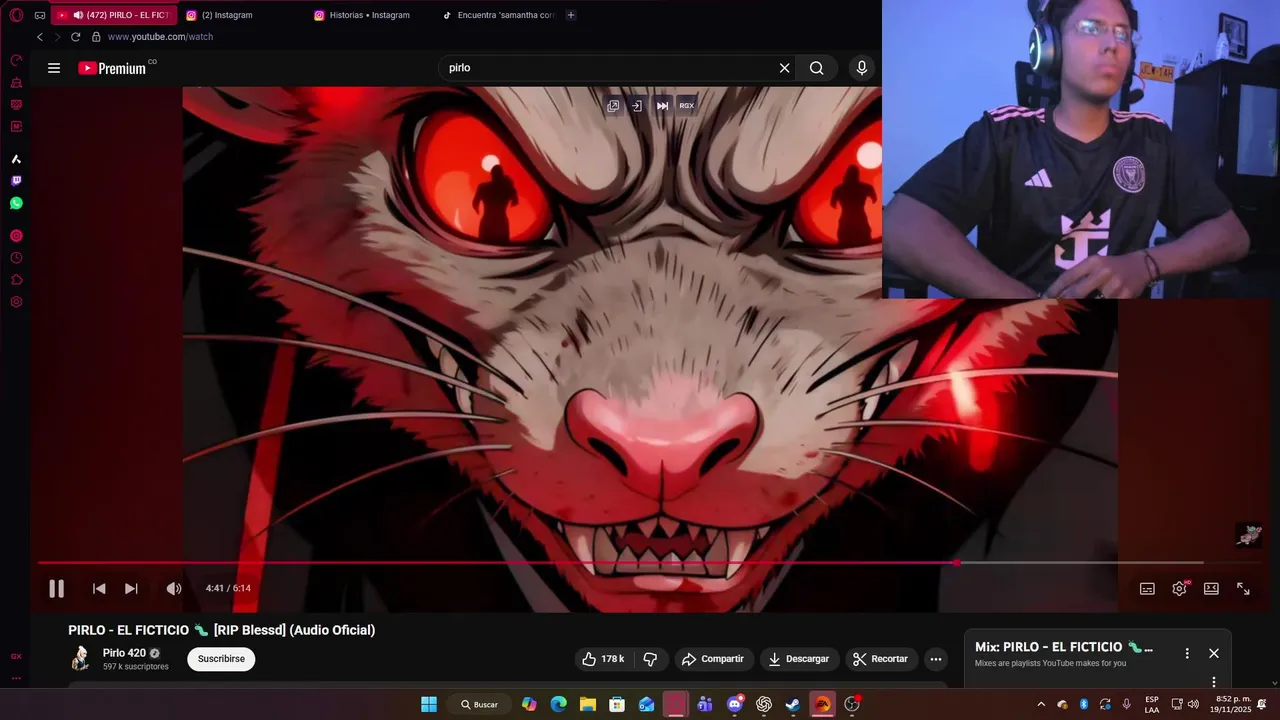Open Discord from the taskbar
The width and height of the screenshot is (1280, 720).
(x=735, y=704)
